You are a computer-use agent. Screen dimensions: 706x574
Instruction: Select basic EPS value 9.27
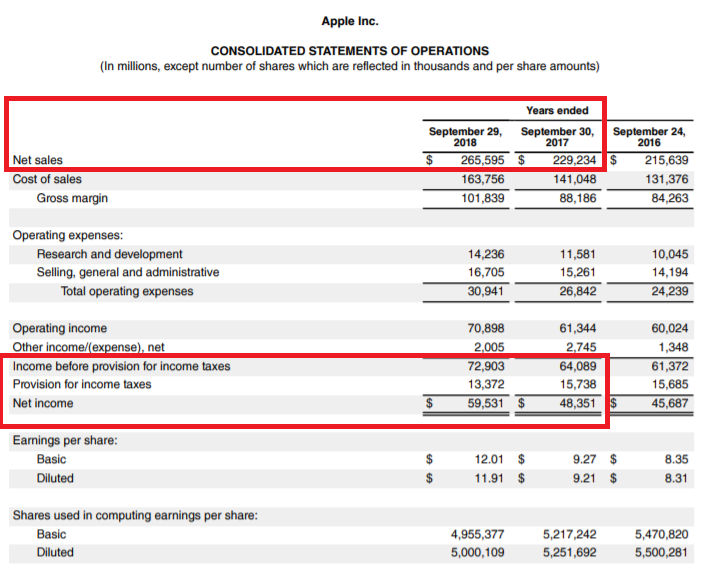584,459
